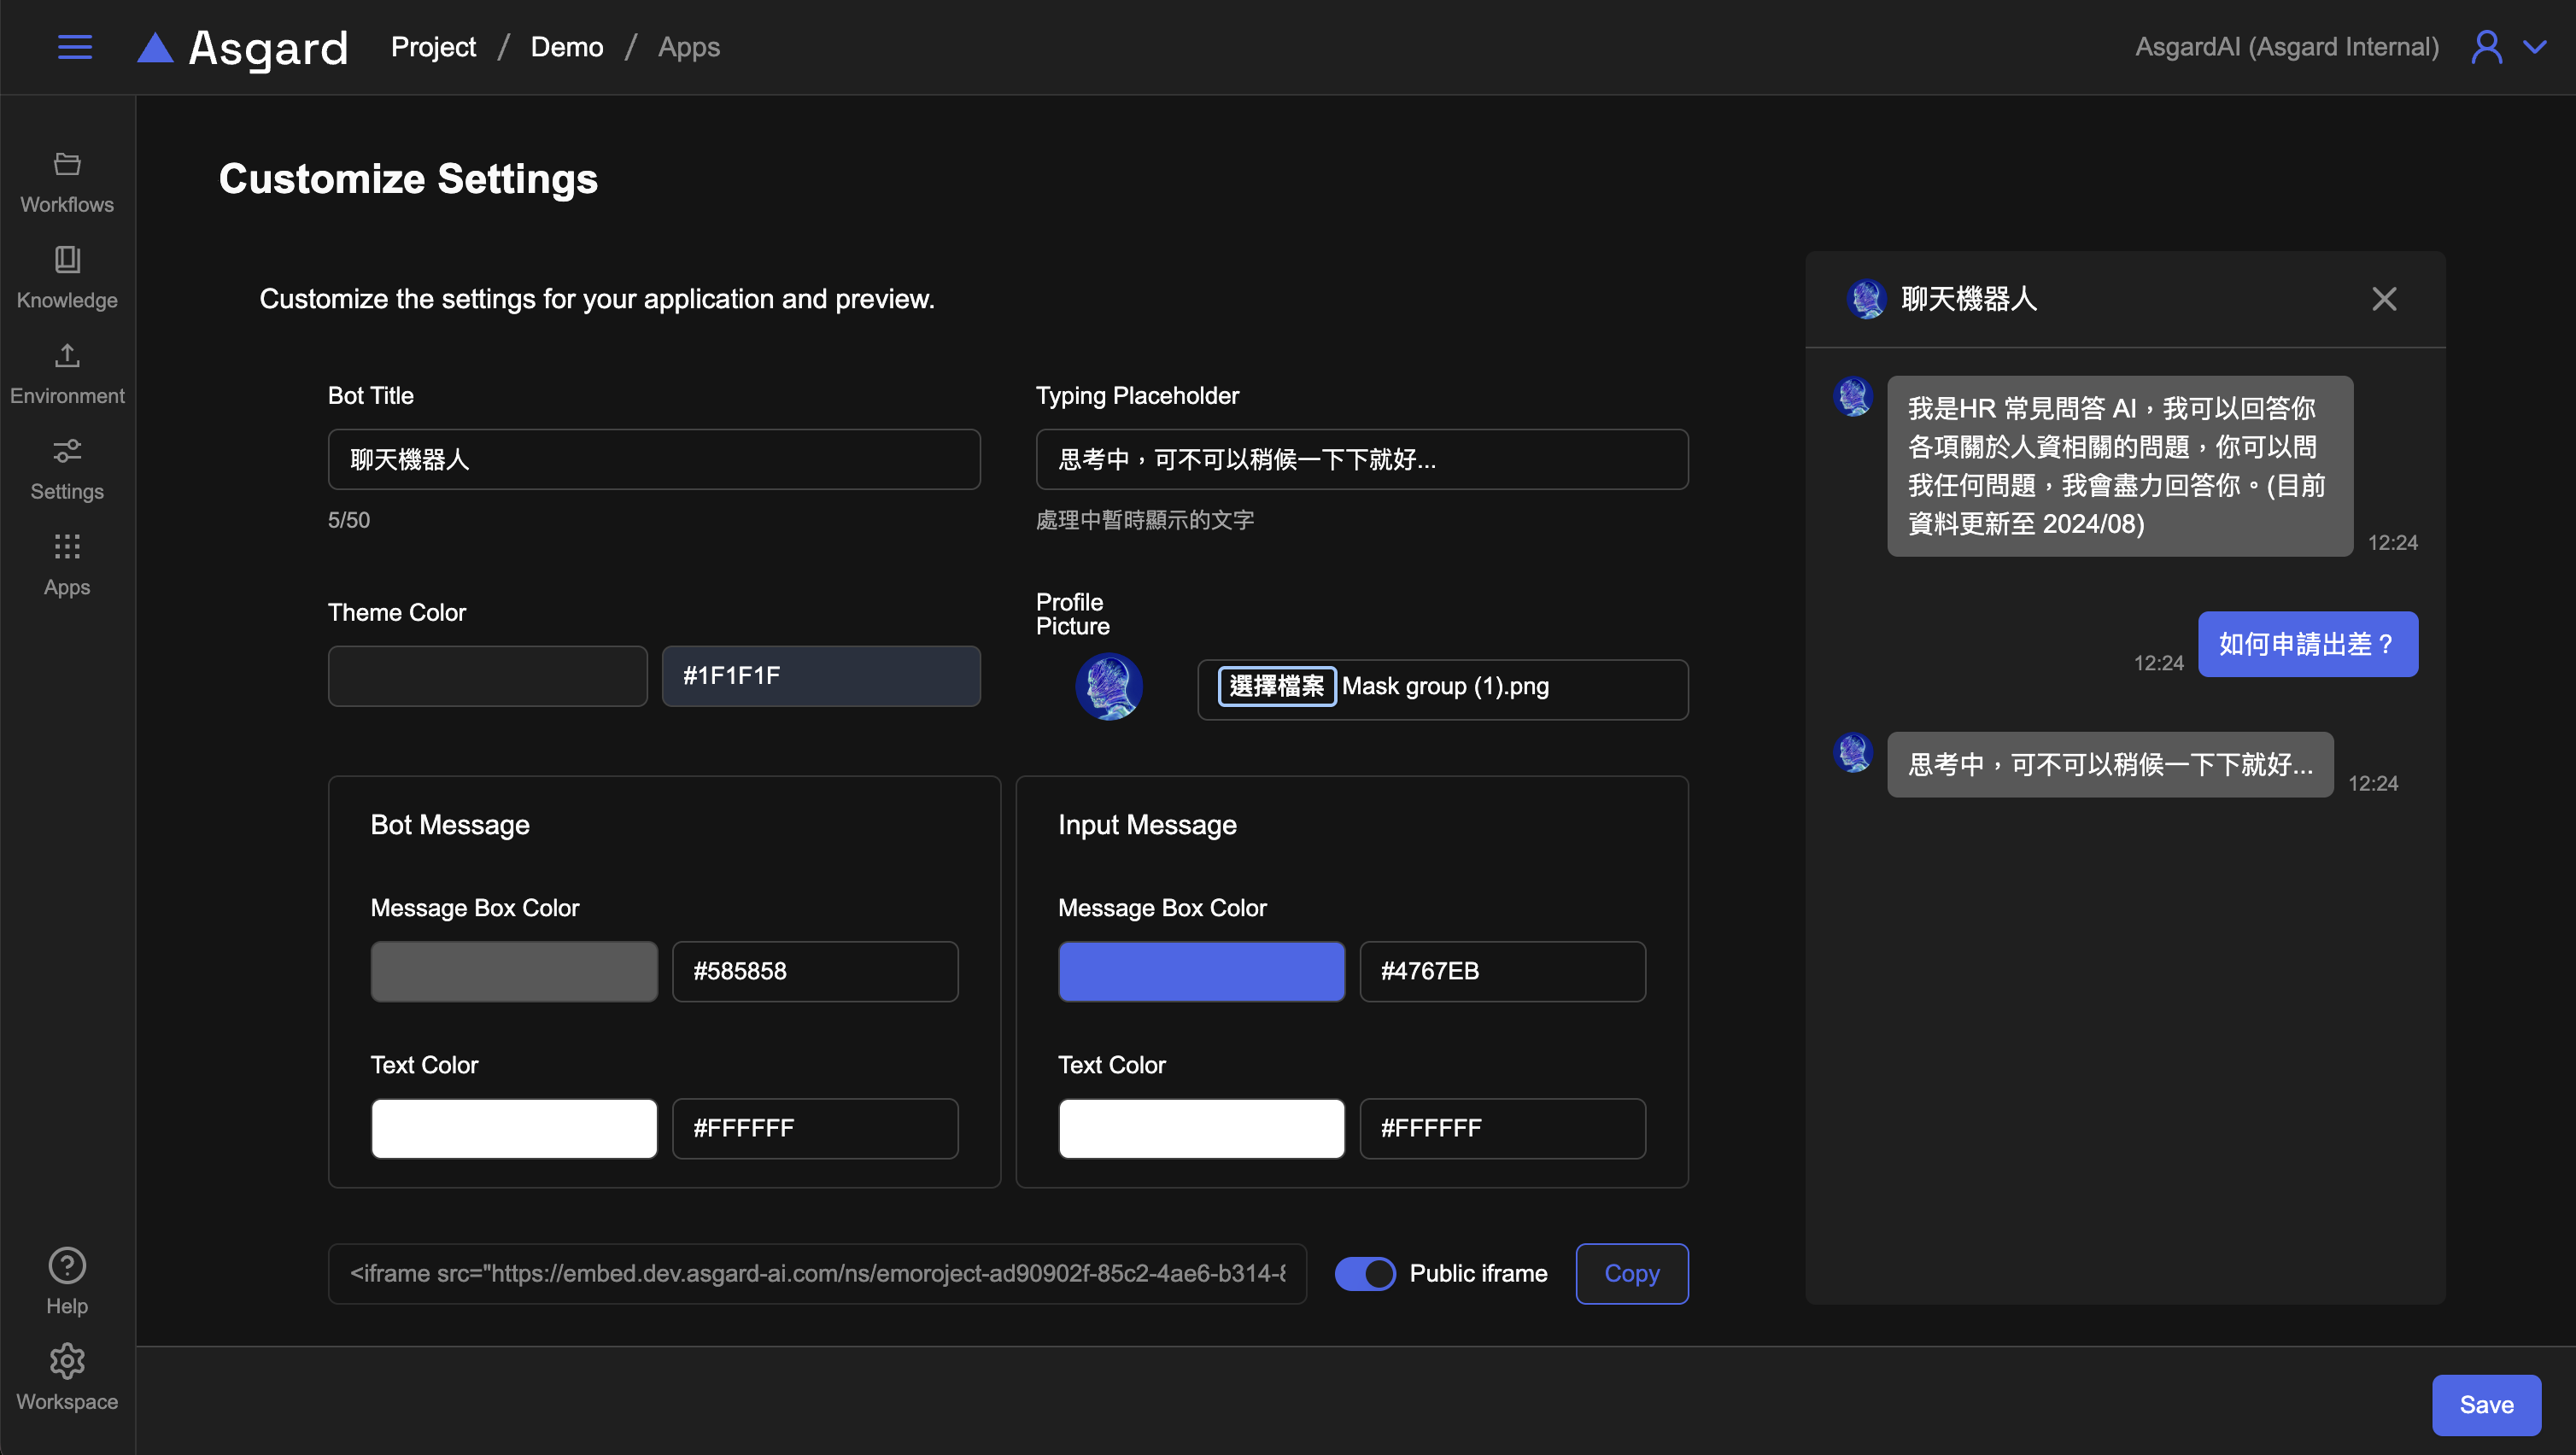Screen dimensions: 2576x1455
Task: Save the customize settings
Action: coord(2486,1404)
